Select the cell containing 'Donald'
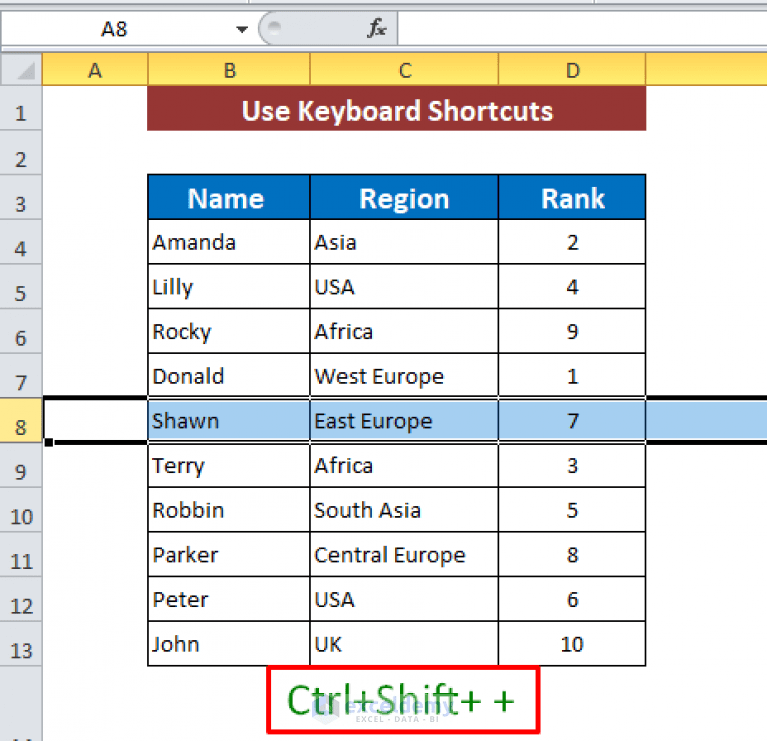 click(228, 376)
